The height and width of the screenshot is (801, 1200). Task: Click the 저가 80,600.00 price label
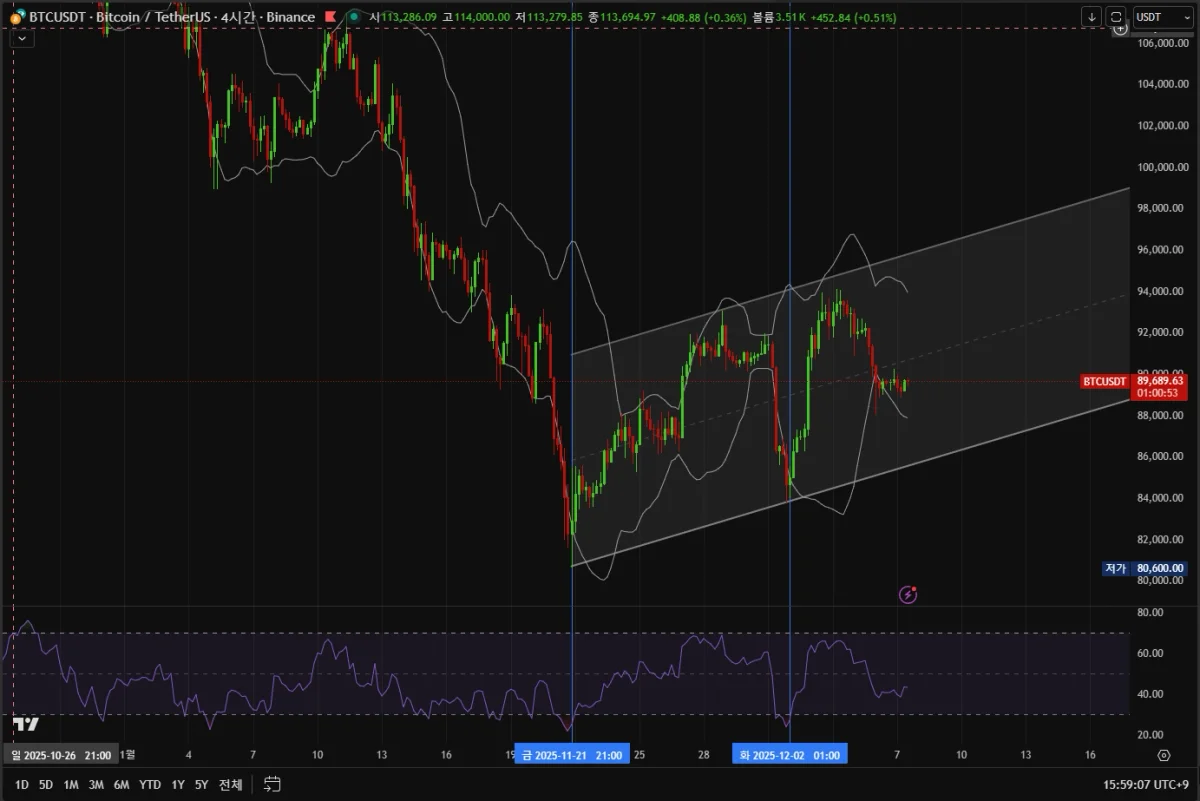coord(1143,568)
